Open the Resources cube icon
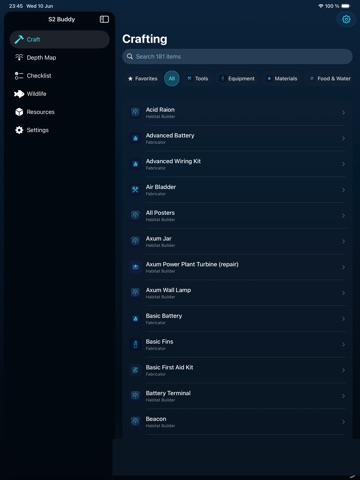 coord(19,112)
